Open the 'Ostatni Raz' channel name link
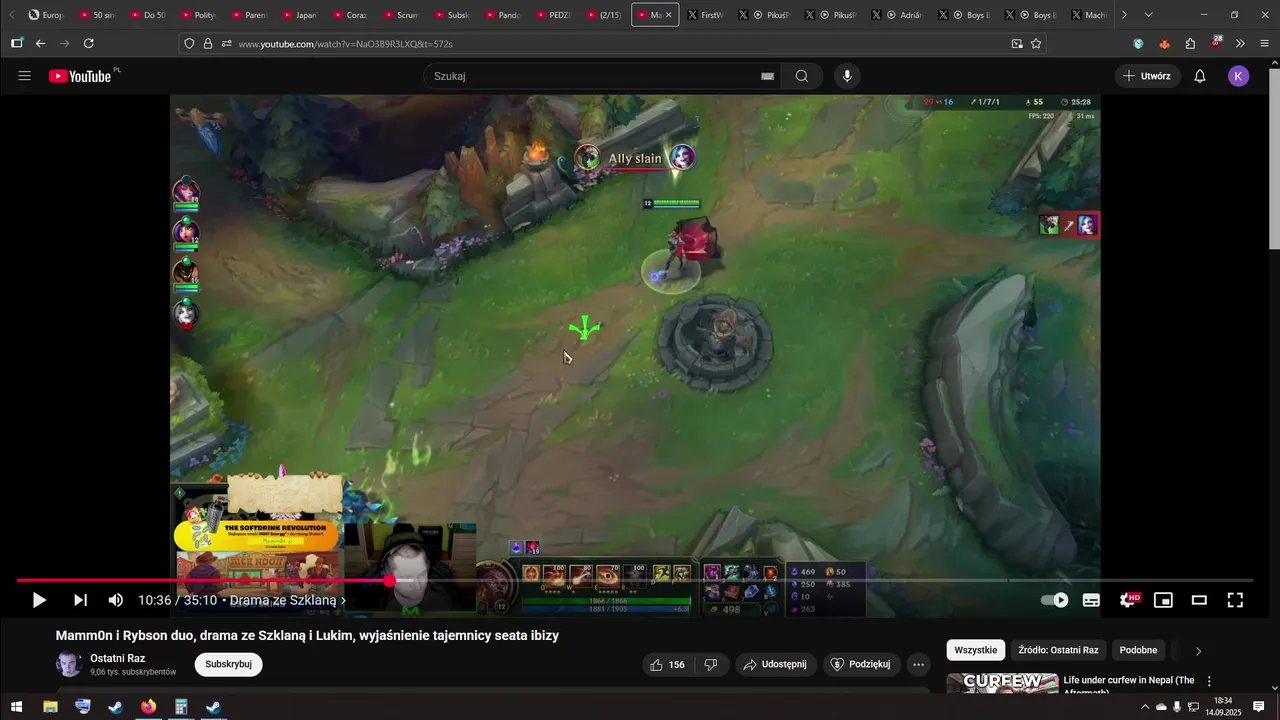The image size is (1280, 720). point(118,658)
